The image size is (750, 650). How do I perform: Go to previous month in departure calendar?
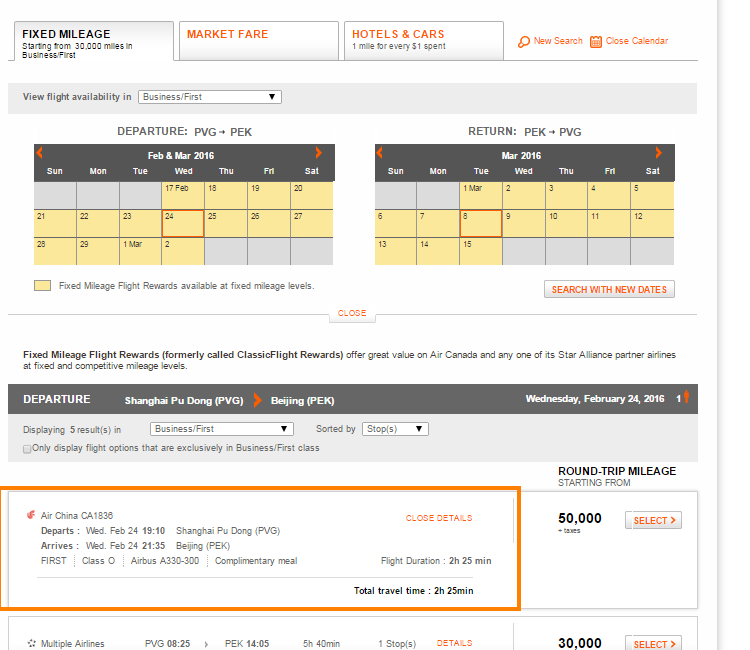coord(40,153)
